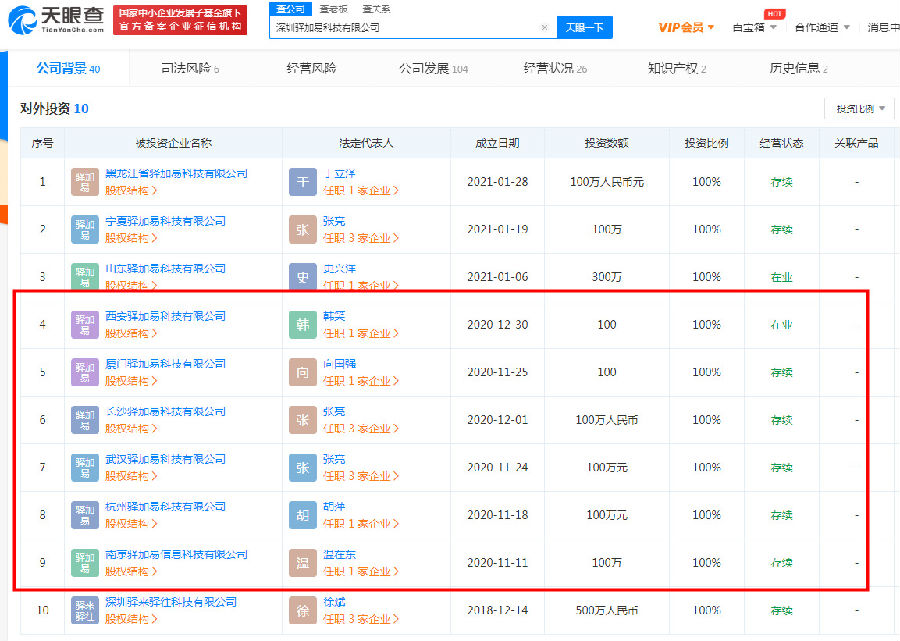This screenshot has width=900, height=641.
Task: Clear the search box with the X icon
Action: (x=544, y=28)
